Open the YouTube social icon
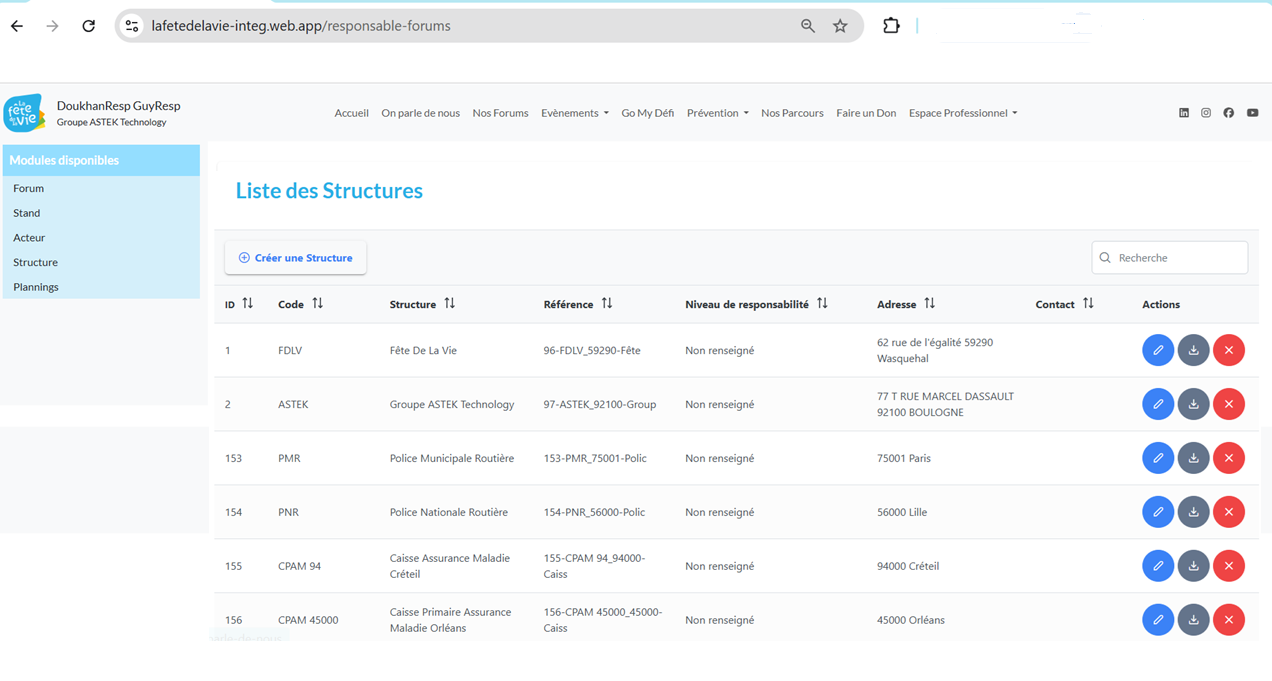Image resolution: width=1272 pixels, height=681 pixels. click(x=1252, y=113)
